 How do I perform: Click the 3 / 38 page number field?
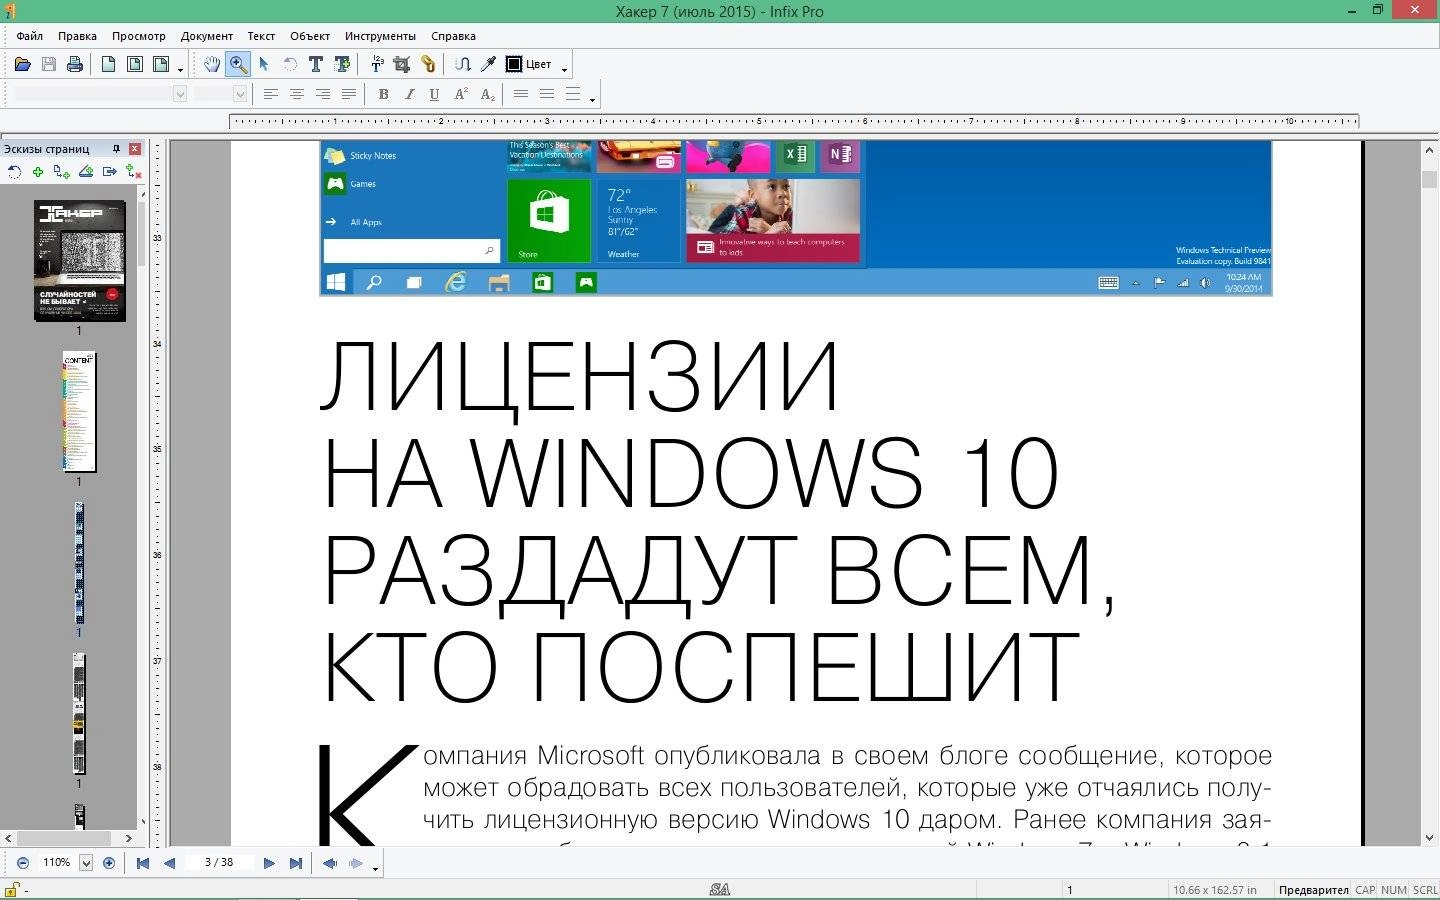pos(219,862)
